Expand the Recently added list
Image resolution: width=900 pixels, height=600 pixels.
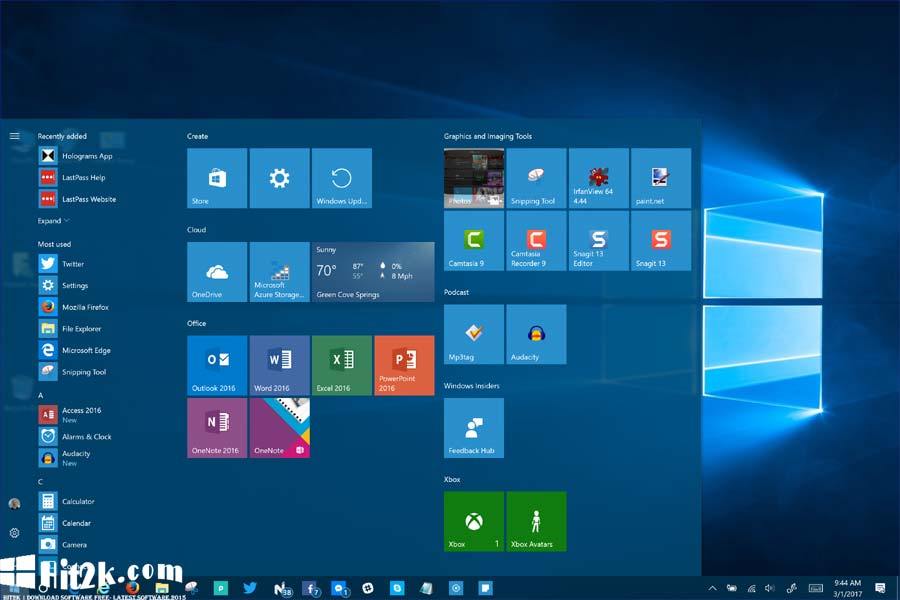[x=53, y=220]
